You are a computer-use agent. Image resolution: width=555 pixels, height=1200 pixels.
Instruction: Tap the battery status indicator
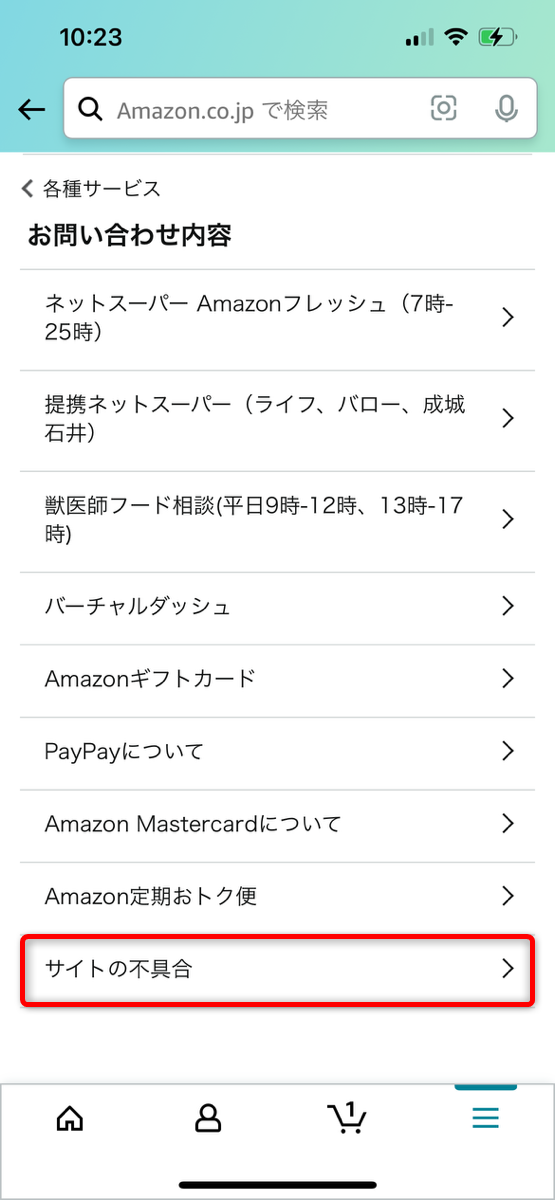(x=496, y=38)
